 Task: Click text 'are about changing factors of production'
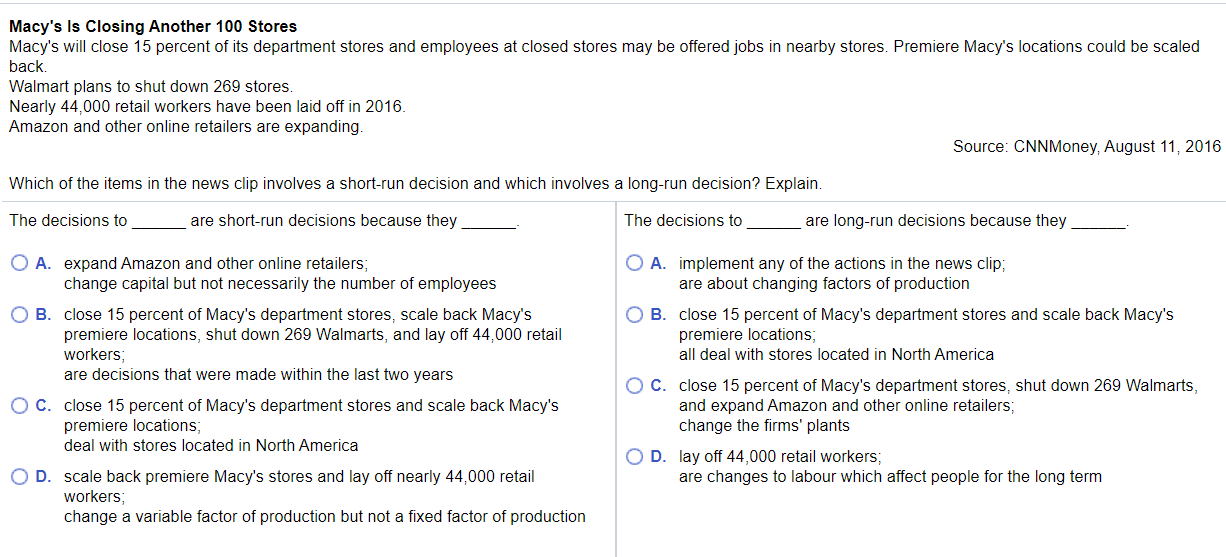pyautogui.click(x=824, y=284)
